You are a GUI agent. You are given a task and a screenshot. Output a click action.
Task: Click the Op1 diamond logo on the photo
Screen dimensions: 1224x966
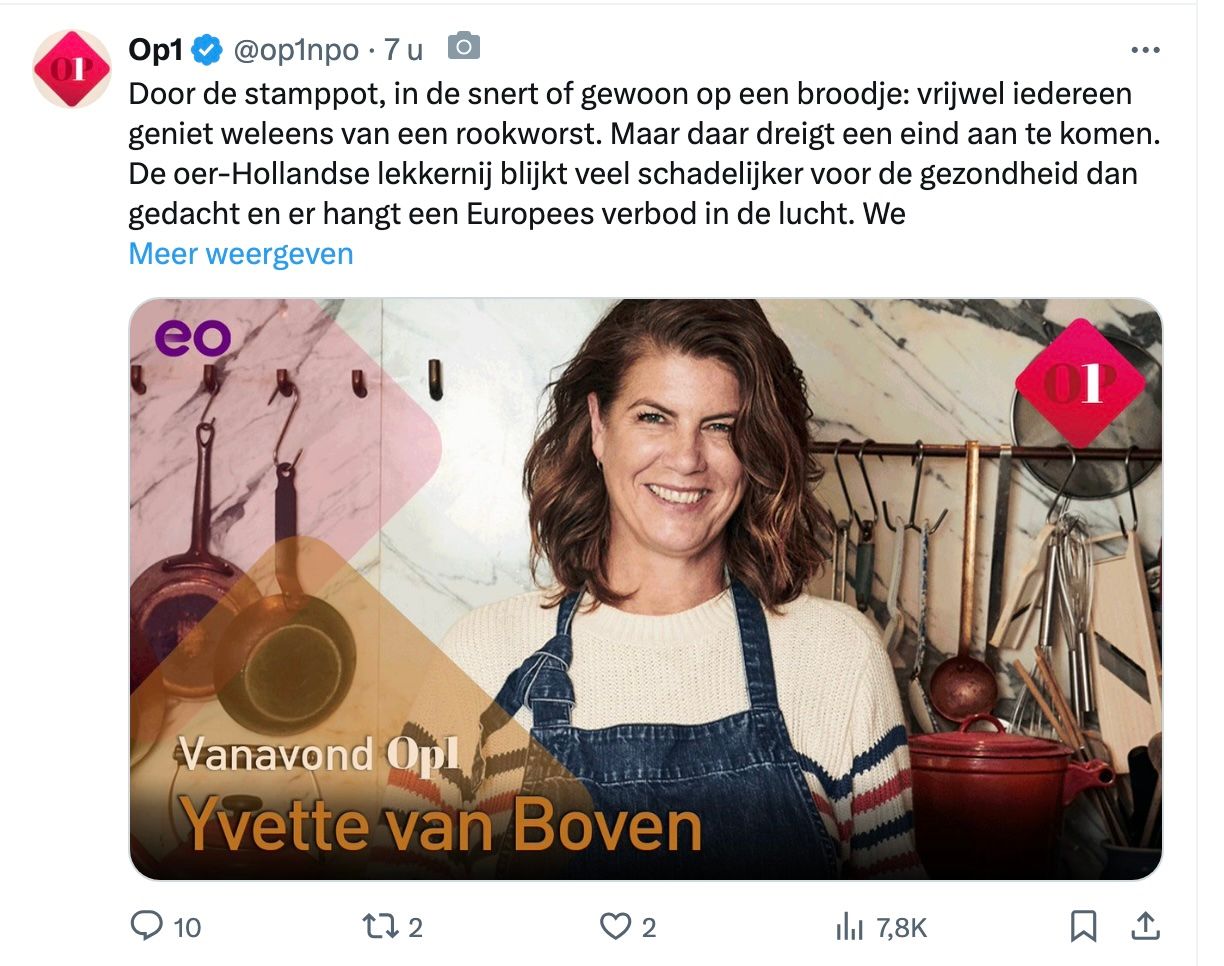[1079, 382]
